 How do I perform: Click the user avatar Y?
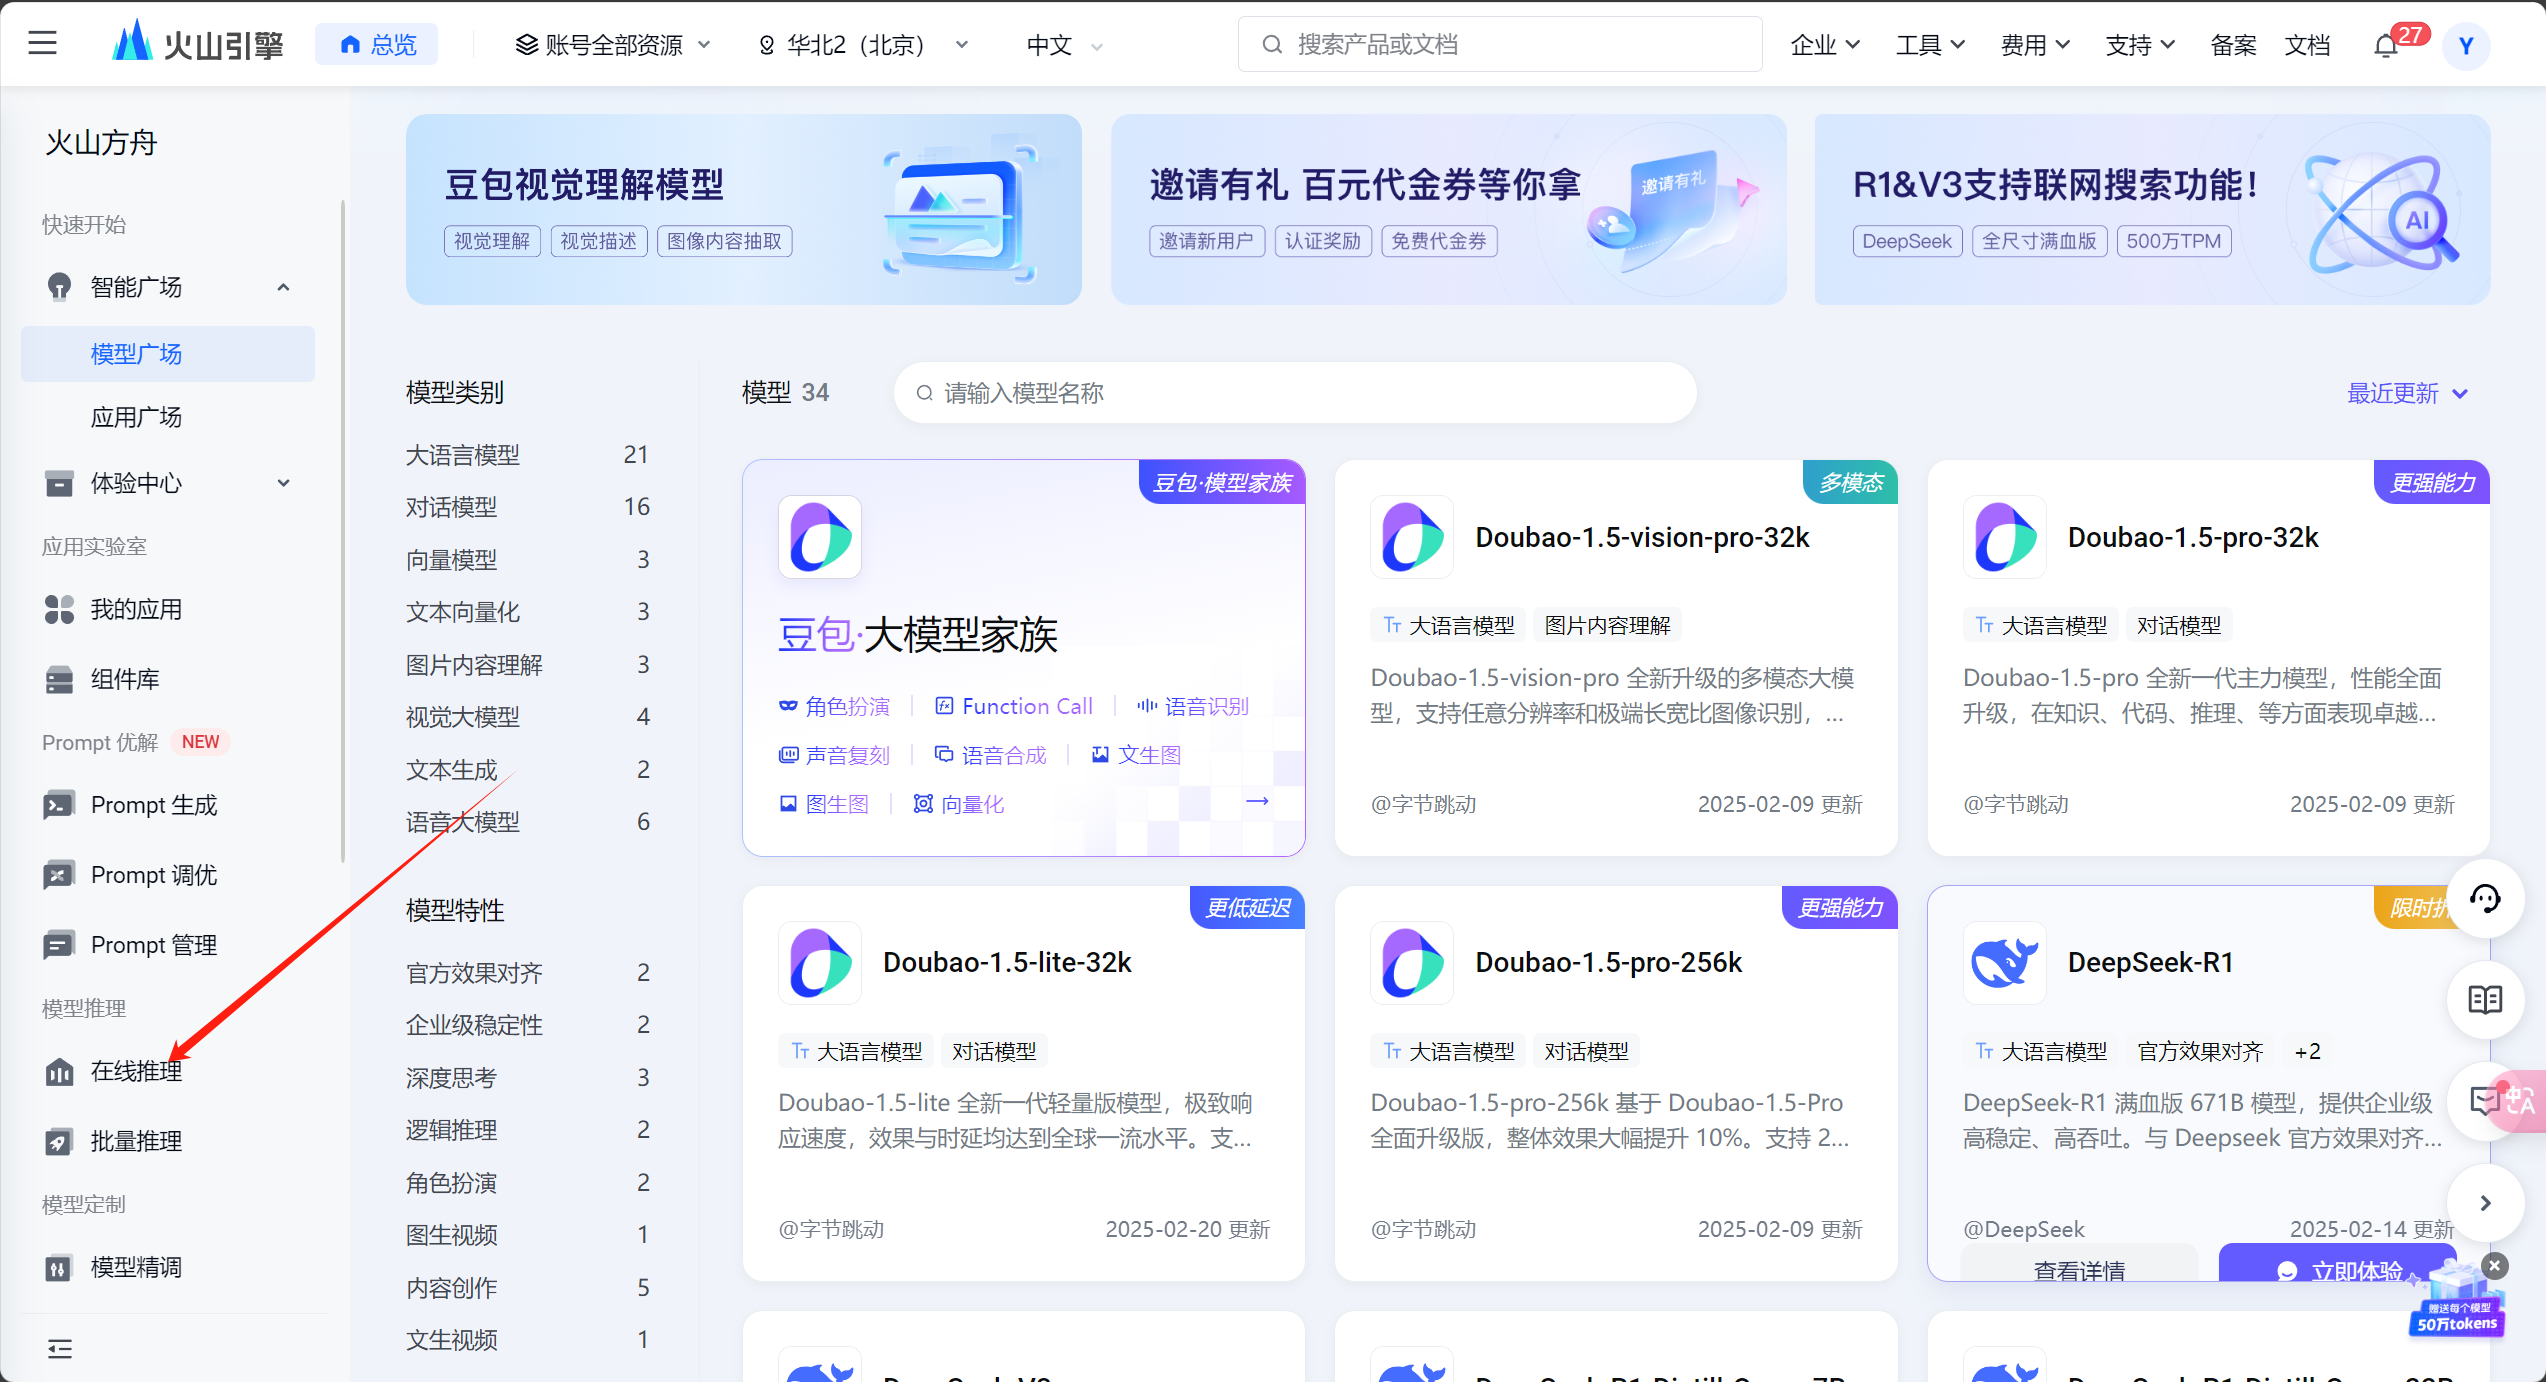point(2466,46)
